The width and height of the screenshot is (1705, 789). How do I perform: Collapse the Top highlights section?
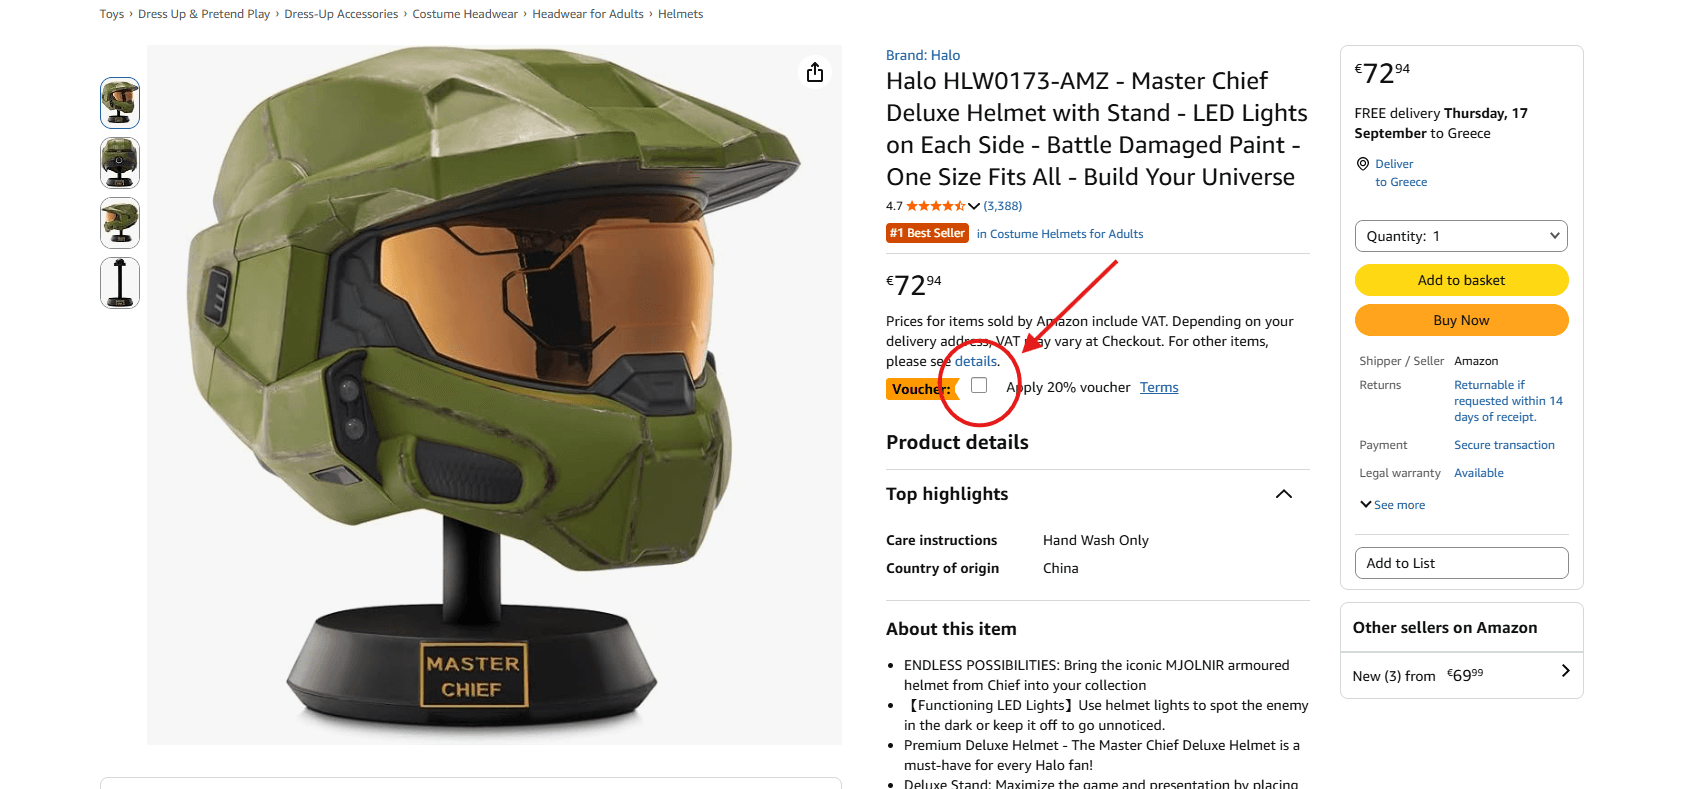point(1284,494)
